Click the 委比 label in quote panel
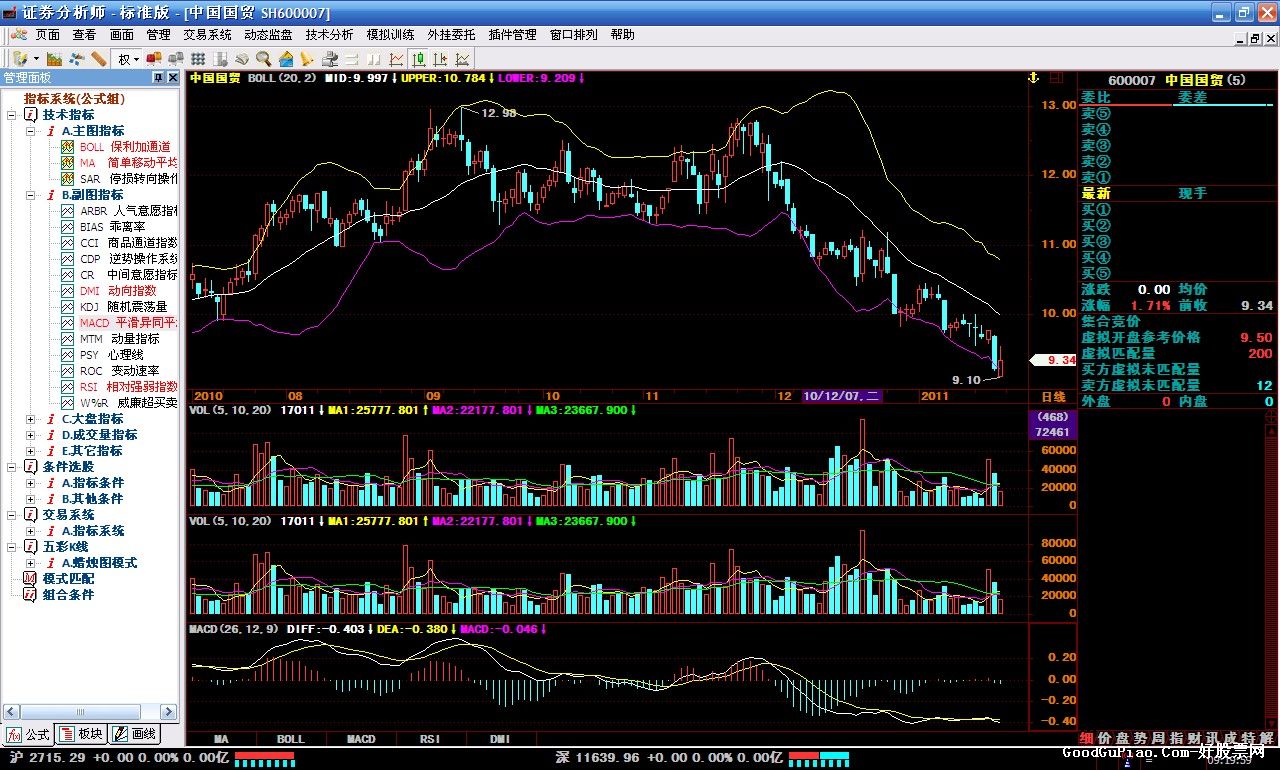The image size is (1280, 770). click(1095, 97)
